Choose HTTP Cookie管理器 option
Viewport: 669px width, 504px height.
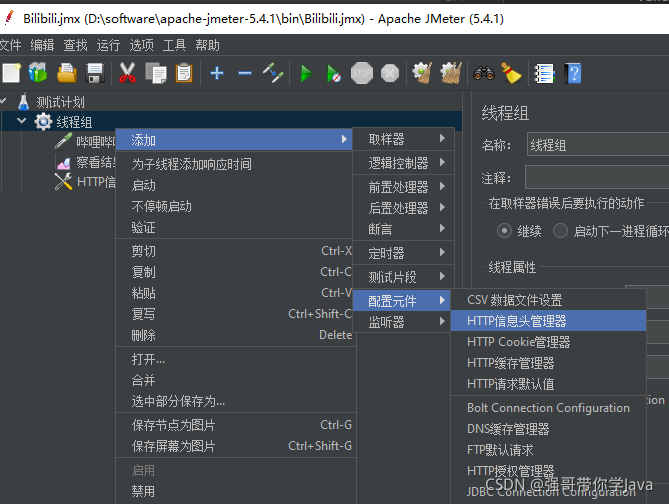click(x=548, y=341)
